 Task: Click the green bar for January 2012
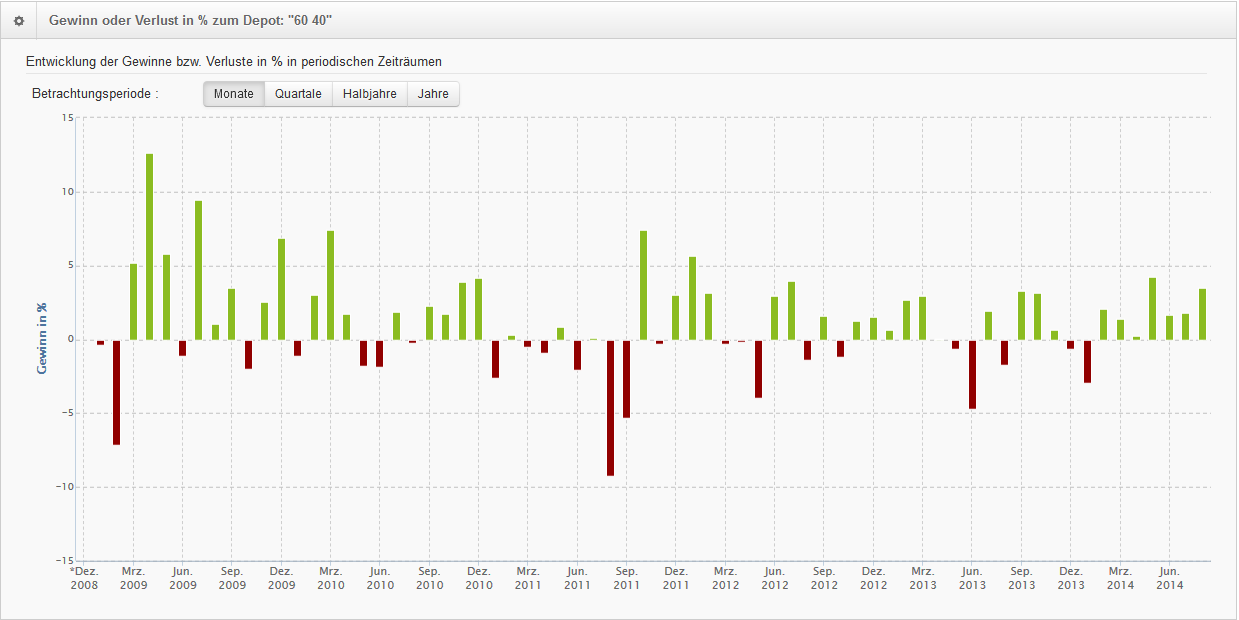(x=693, y=298)
